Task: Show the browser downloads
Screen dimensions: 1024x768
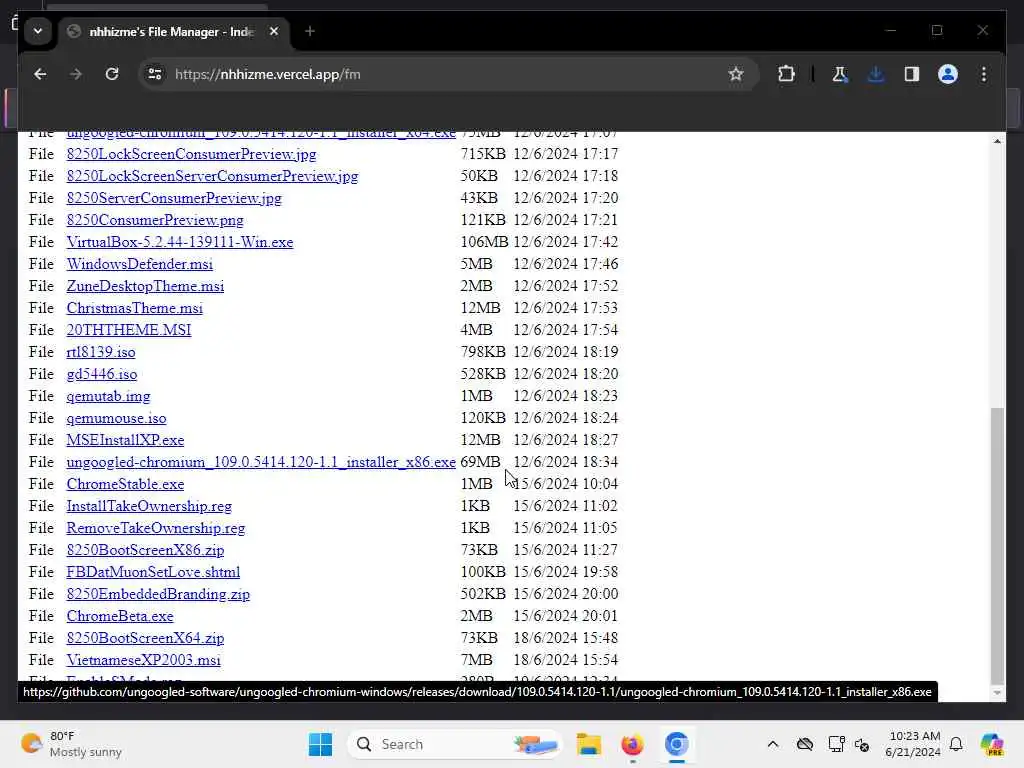Action: (x=876, y=74)
